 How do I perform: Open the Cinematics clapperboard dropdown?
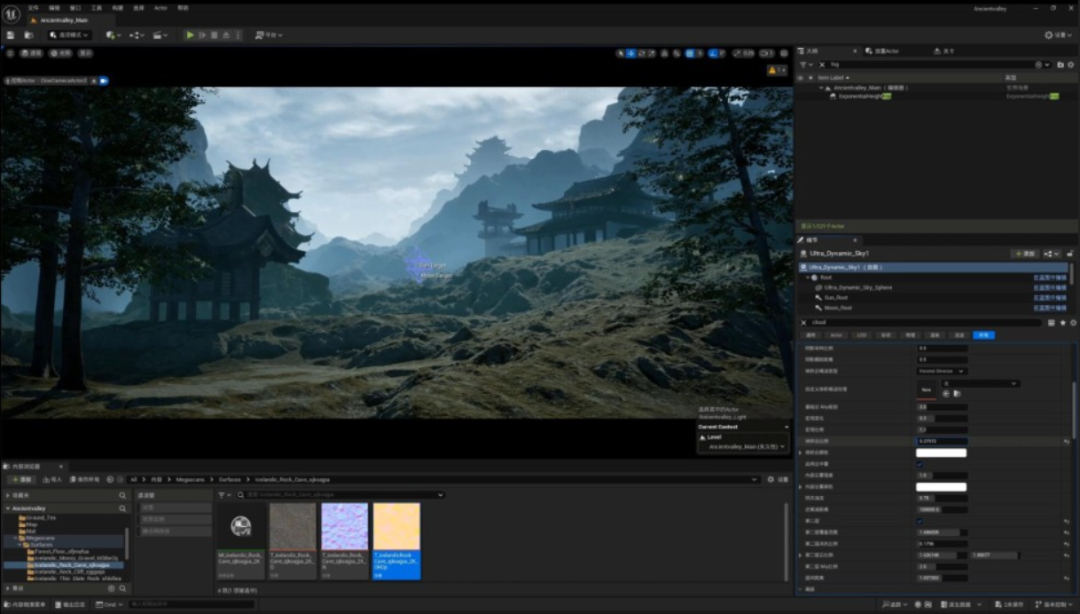(160, 35)
